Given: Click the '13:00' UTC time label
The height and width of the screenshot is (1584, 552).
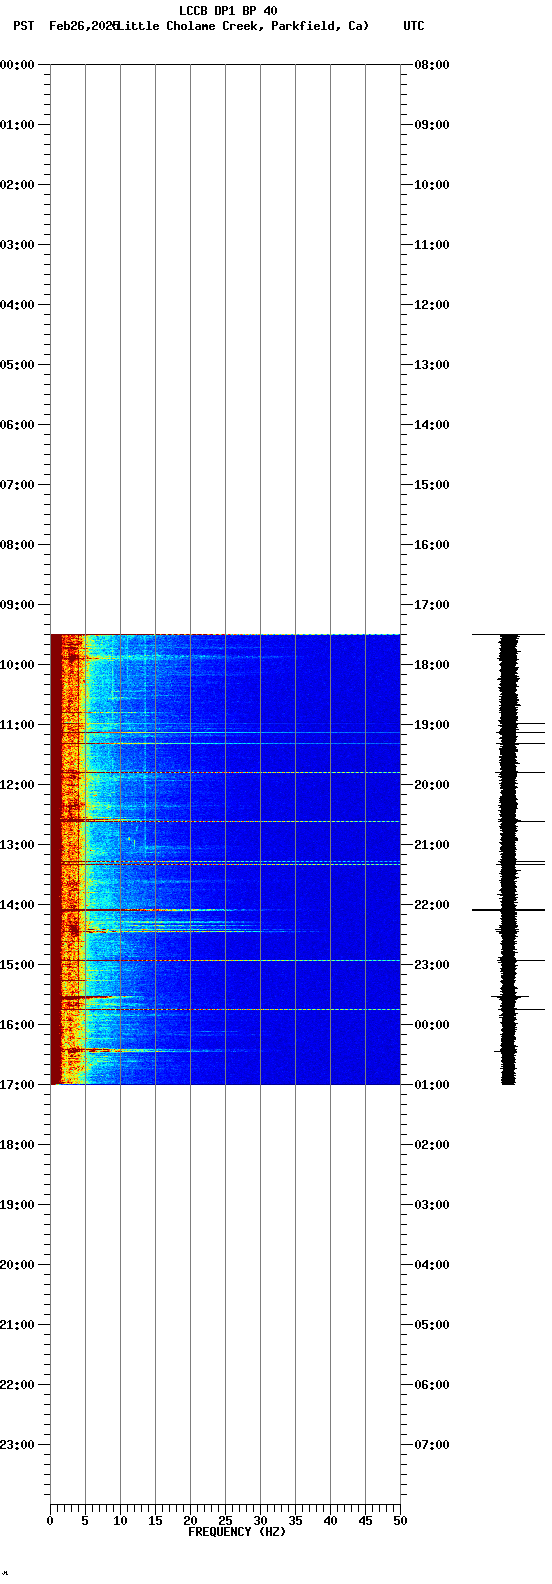Looking at the screenshot, I should point(432,365).
